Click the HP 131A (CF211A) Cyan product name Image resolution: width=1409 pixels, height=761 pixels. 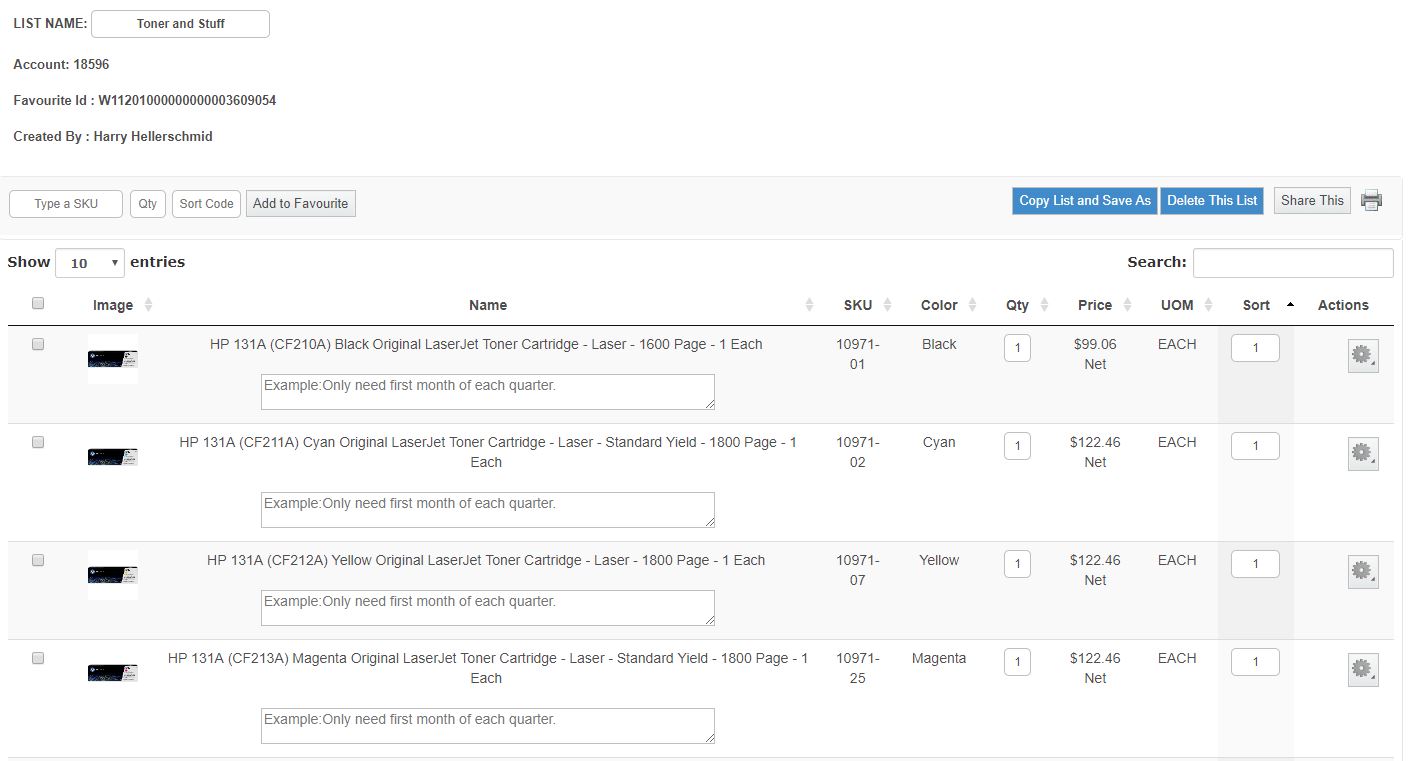(488, 452)
